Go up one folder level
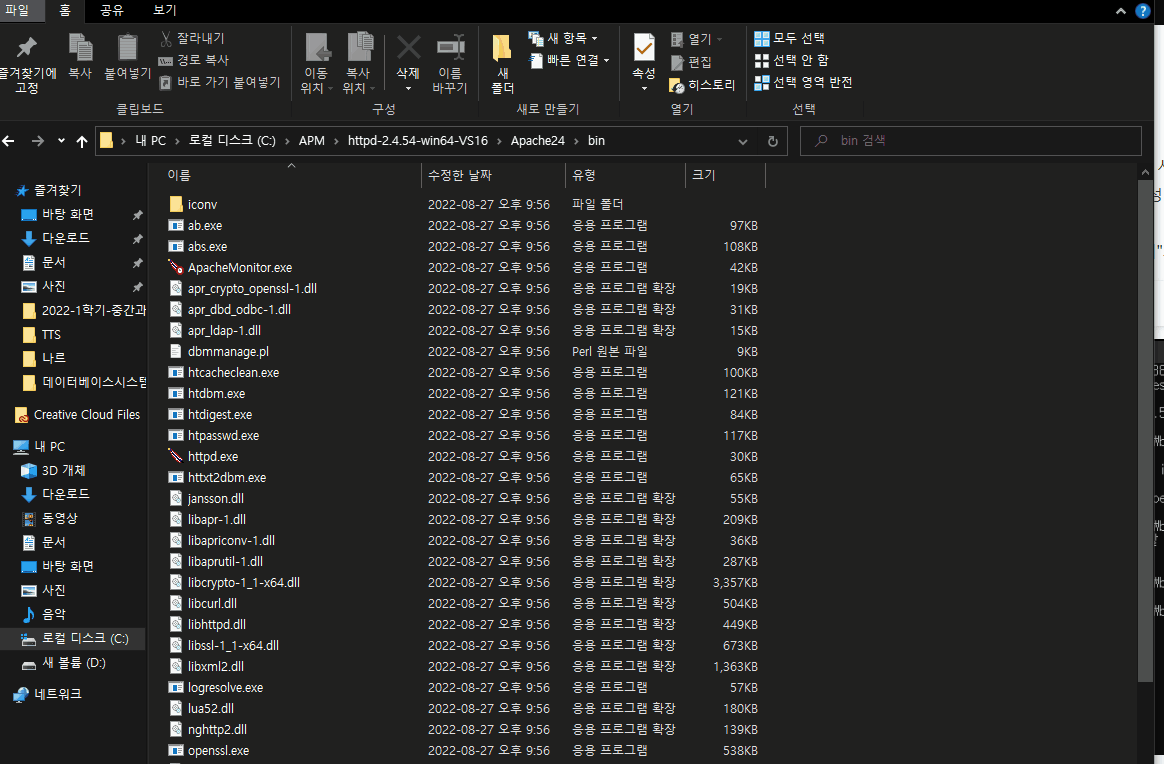This screenshot has height=764, width=1164. (82, 141)
